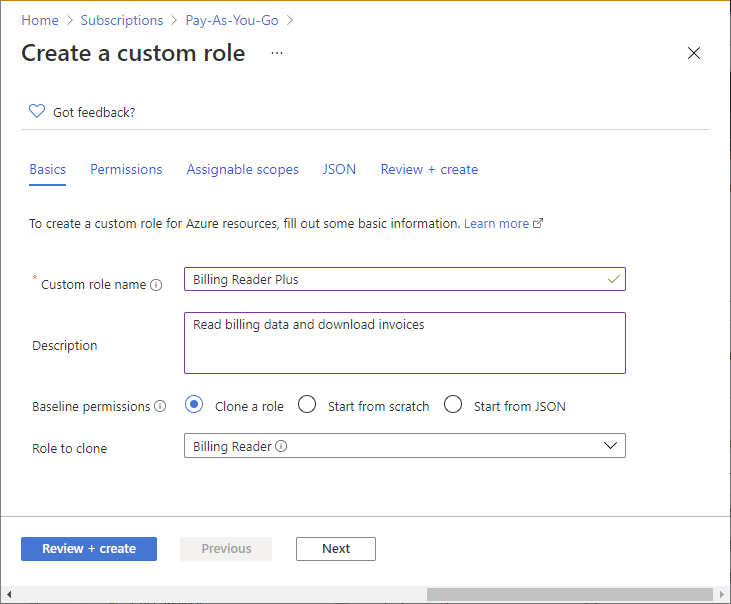This screenshot has width=731, height=604.
Task: Click the Billing Reader info icon
Action: [281, 446]
